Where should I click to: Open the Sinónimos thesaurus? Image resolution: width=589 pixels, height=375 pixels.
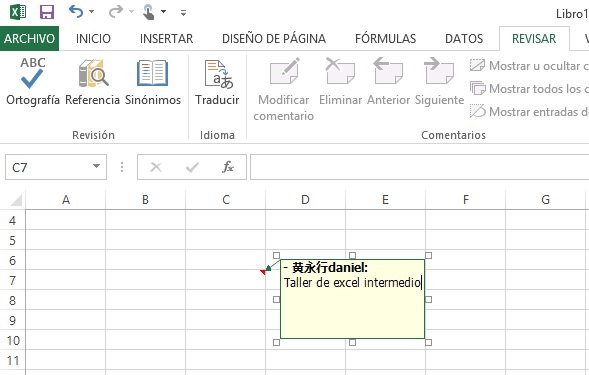[x=153, y=82]
